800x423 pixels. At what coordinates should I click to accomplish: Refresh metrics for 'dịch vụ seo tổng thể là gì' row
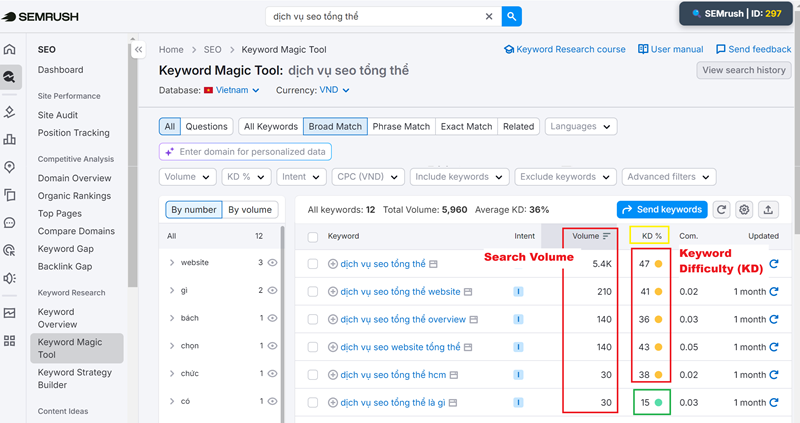tap(774, 402)
